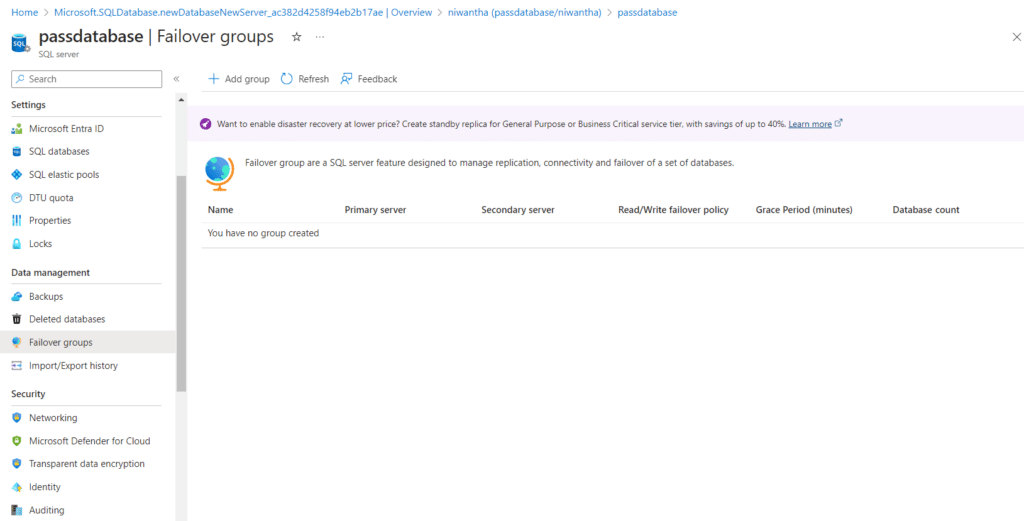Click the Microsoft Entra ID icon
The height and width of the screenshot is (521, 1024).
[x=17, y=129]
